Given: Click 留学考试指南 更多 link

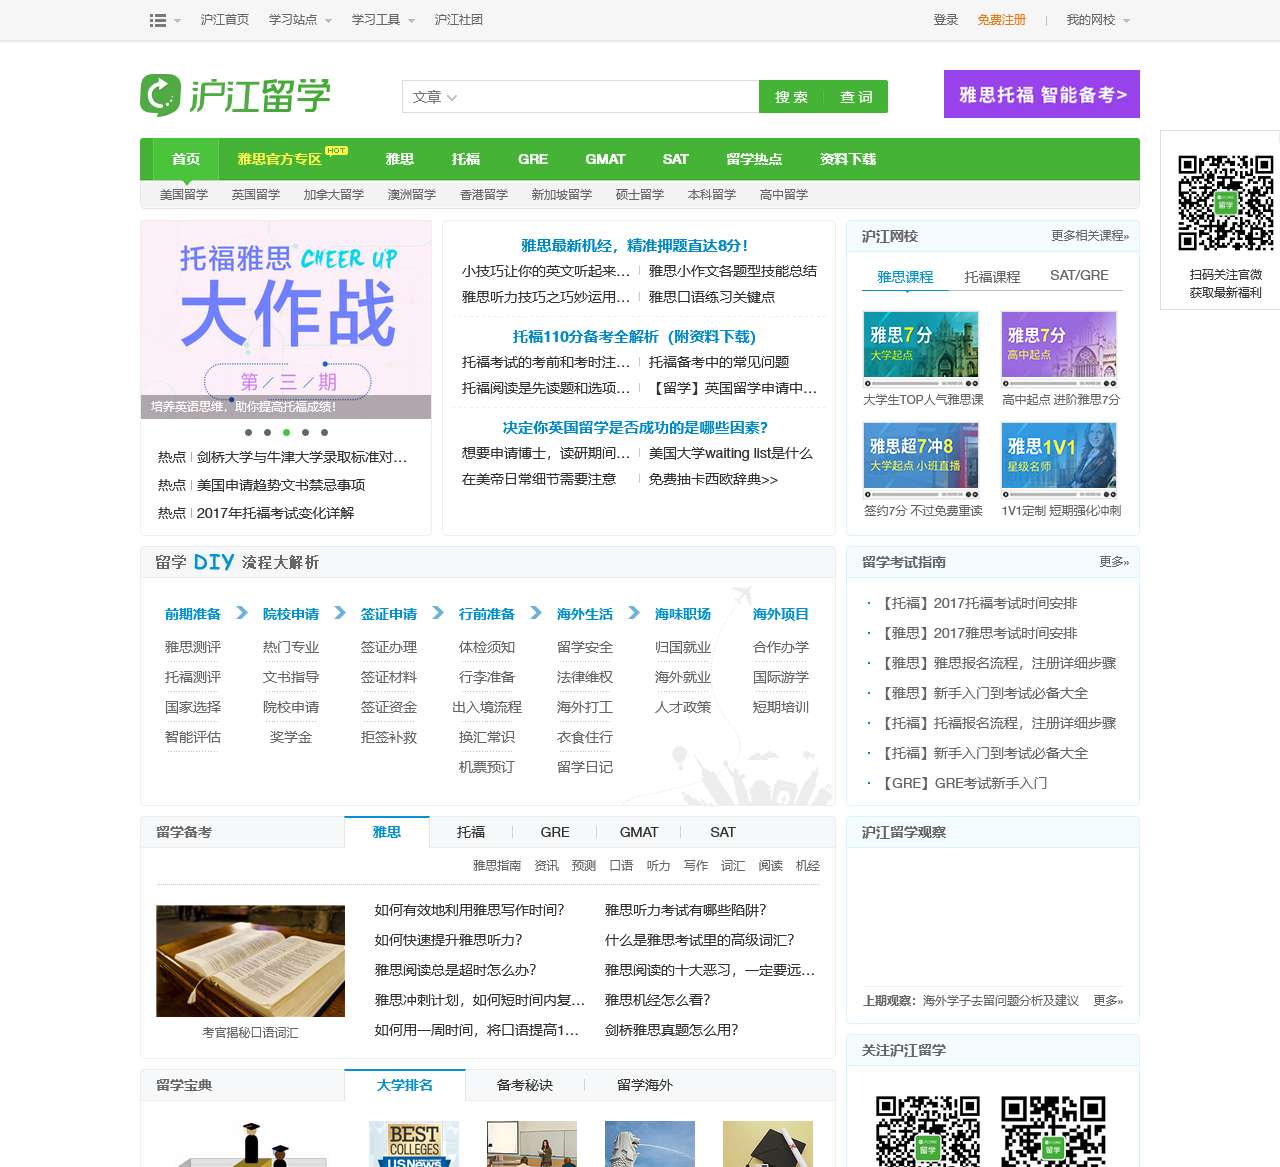Looking at the screenshot, I should click(x=1114, y=562).
